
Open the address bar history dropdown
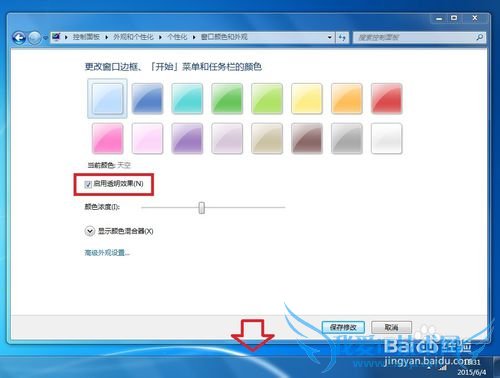click(x=329, y=37)
